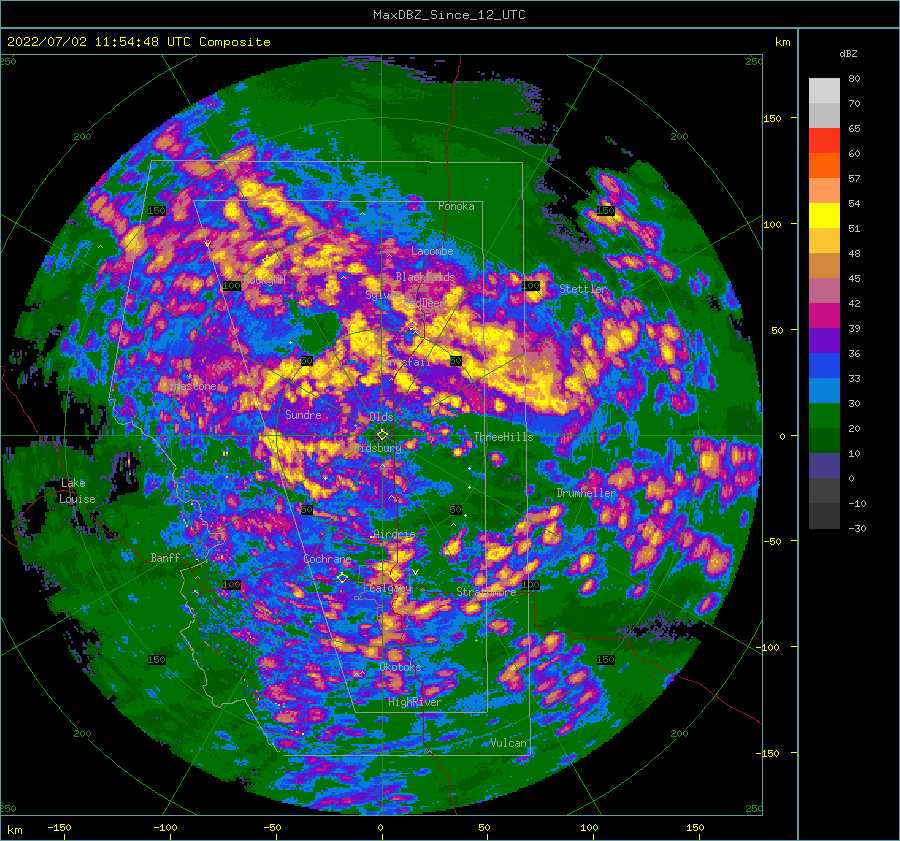Click the yellow radar site marker beside Olds
Viewport: 900px width, 841px height.
(x=382, y=435)
